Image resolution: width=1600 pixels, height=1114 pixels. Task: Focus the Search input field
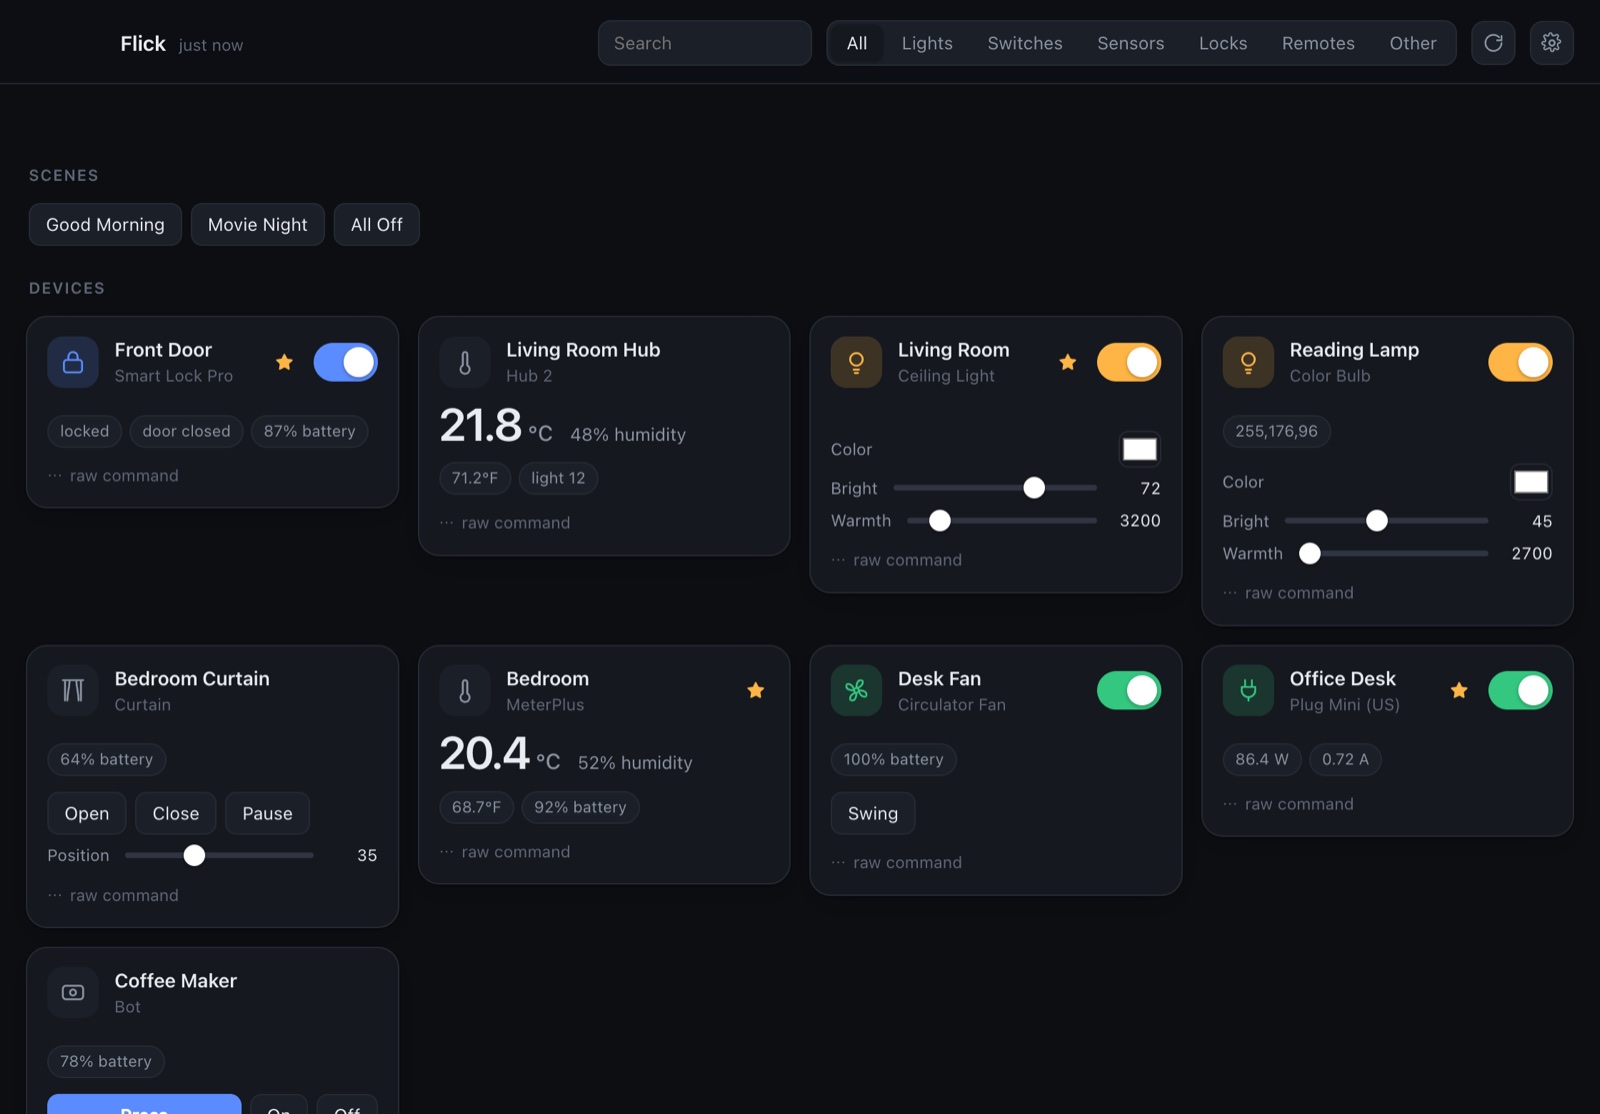pyautogui.click(x=705, y=43)
